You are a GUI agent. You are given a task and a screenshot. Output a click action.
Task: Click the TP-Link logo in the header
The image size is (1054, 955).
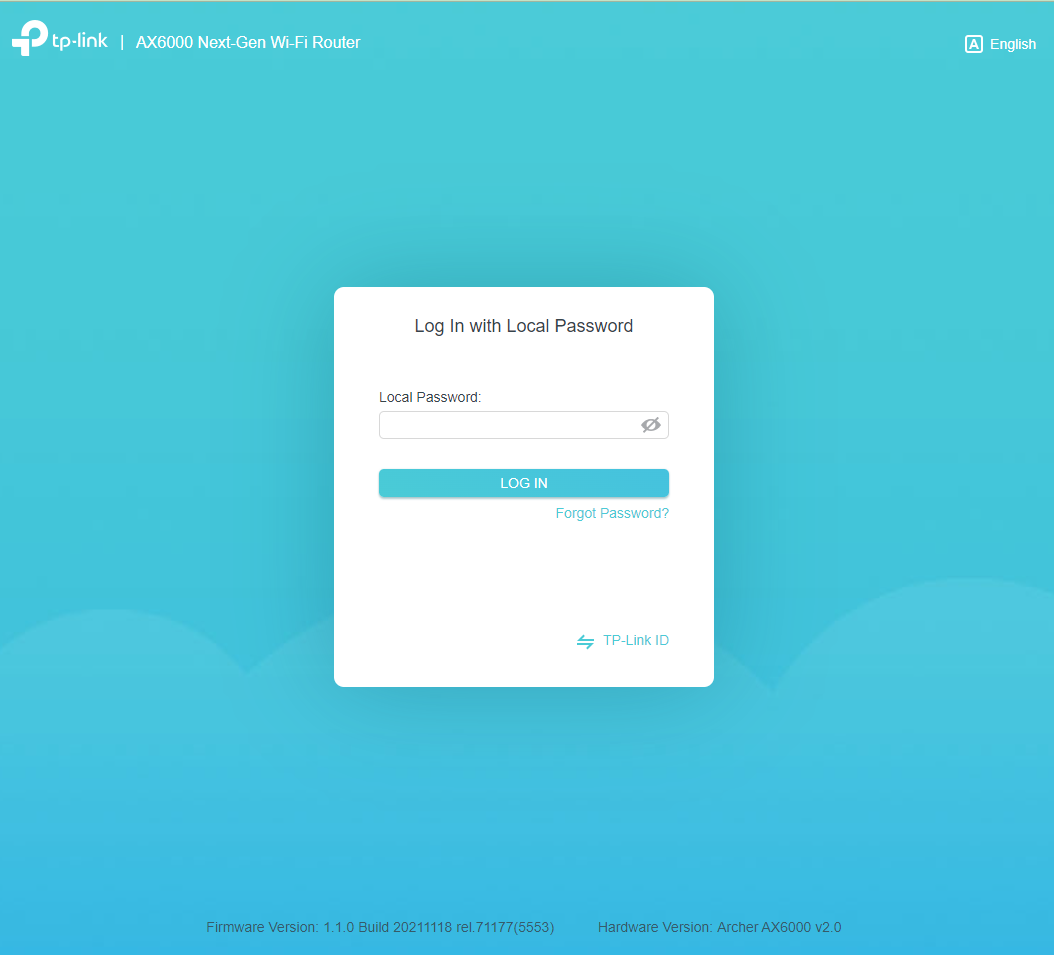tap(60, 38)
